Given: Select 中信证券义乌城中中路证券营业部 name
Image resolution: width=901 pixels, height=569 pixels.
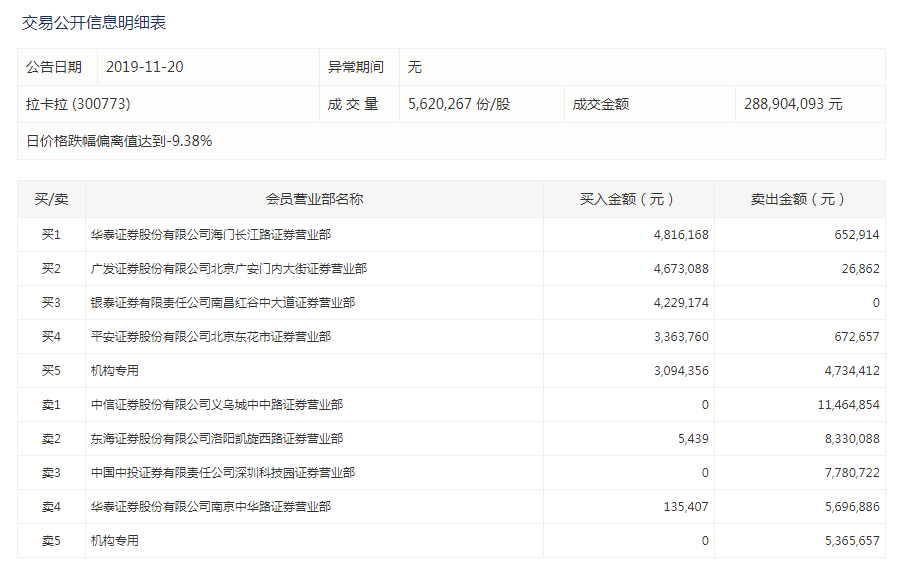Looking at the screenshot, I should 217,405.
